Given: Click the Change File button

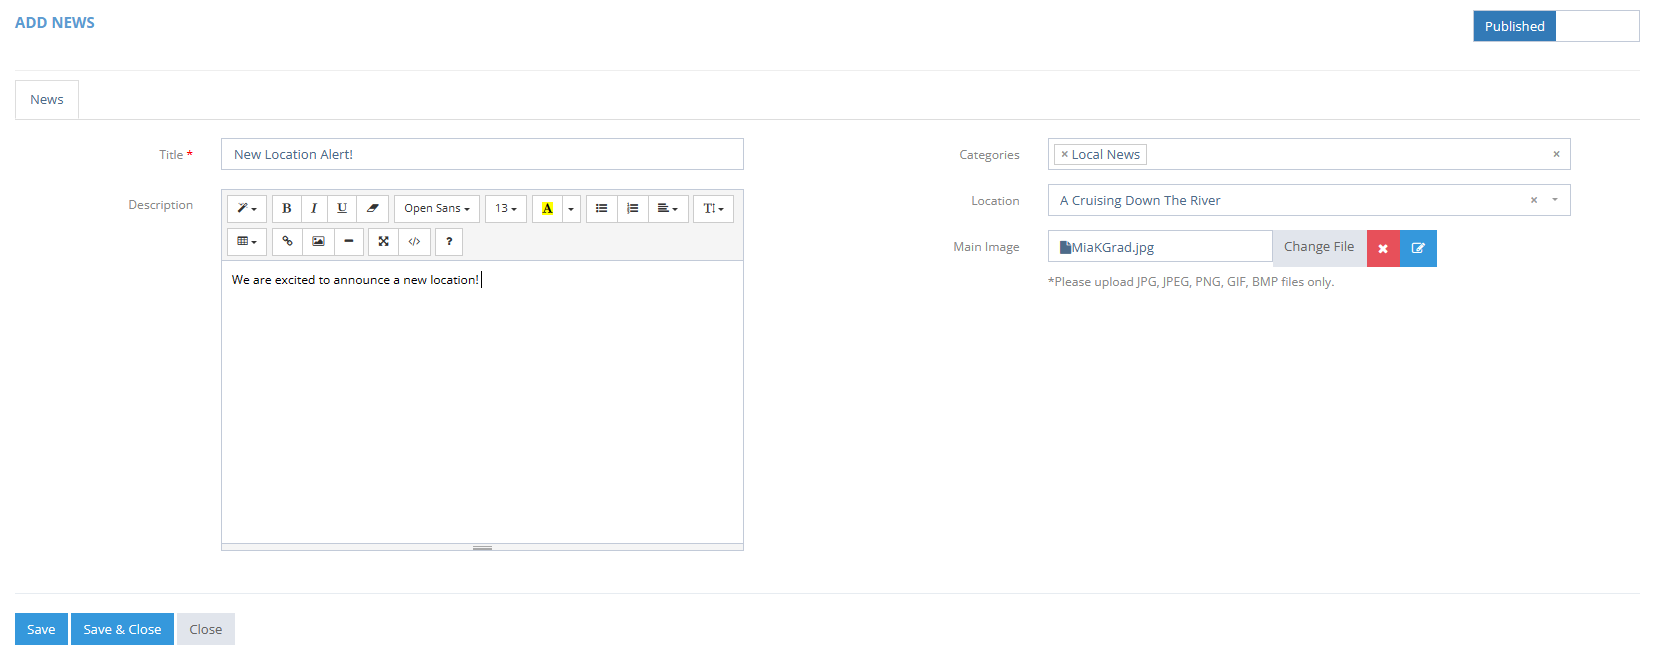Looking at the screenshot, I should pyautogui.click(x=1319, y=247).
